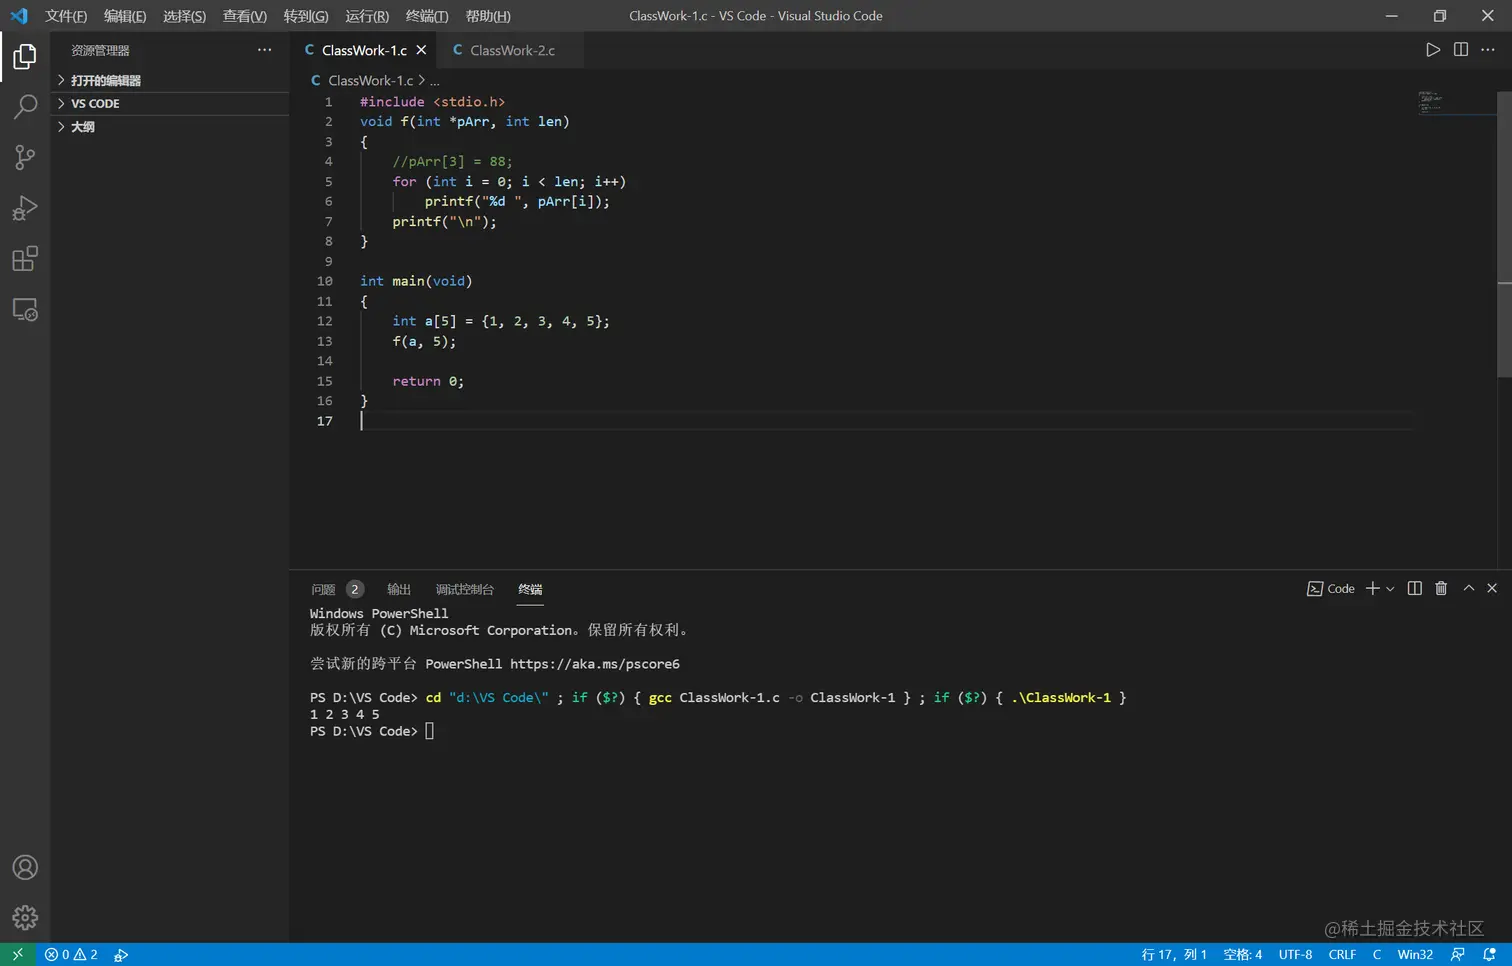This screenshot has height=966, width=1512.
Task: Select the ClassWork-1.c editor tab
Action: 364,50
